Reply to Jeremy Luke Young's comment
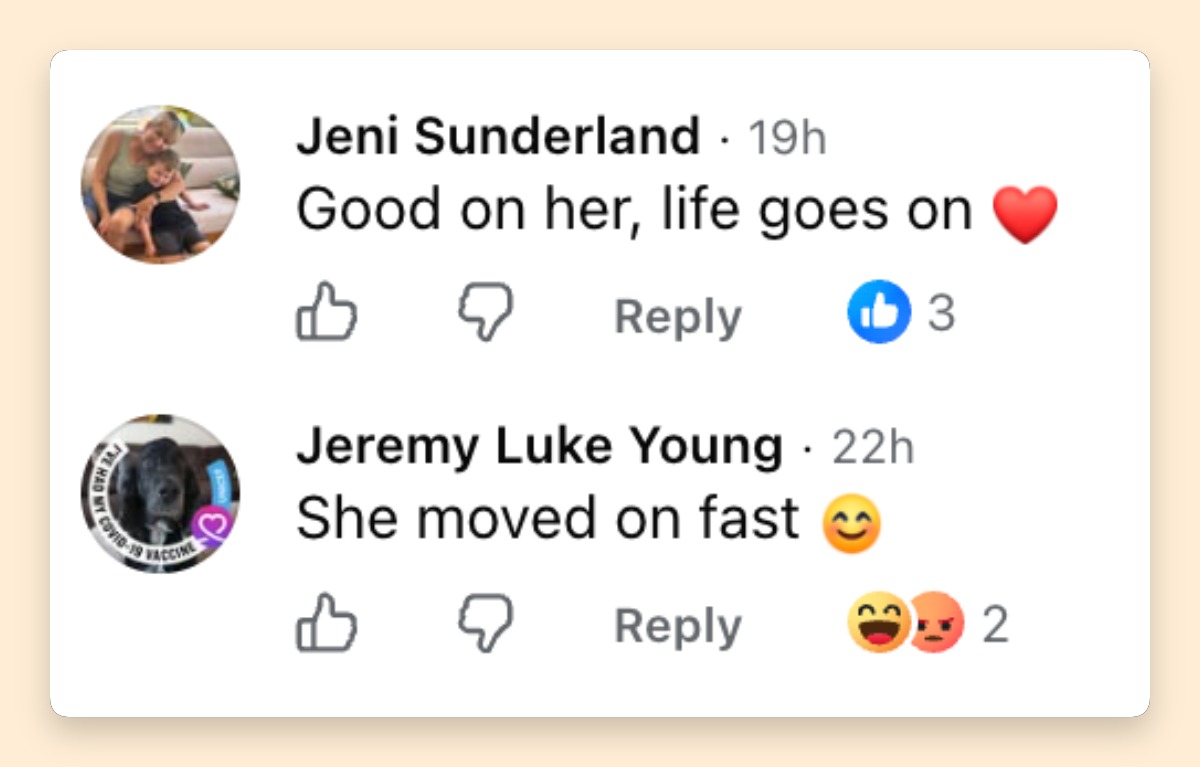This screenshot has height=767, width=1200. pos(678,627)
